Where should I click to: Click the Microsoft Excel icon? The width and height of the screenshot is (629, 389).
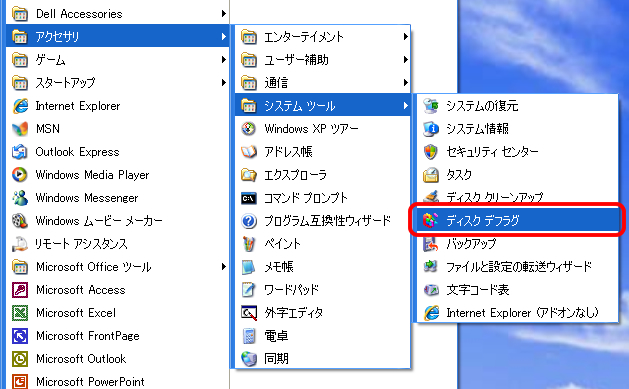[20, 313]
